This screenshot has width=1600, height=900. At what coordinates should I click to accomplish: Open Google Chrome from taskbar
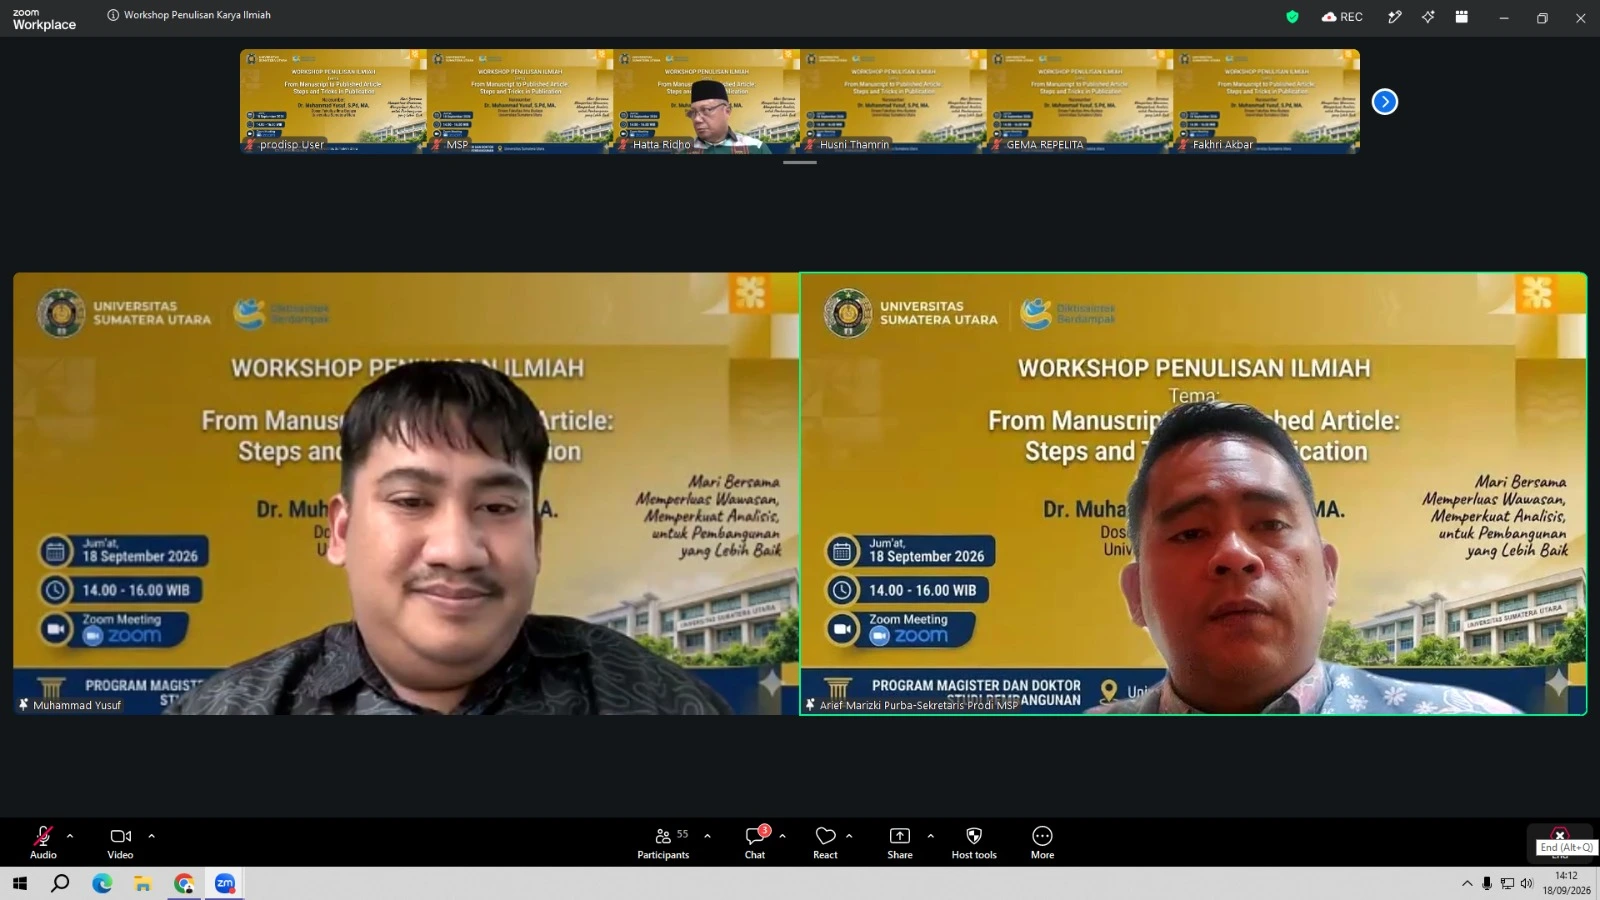pyautogui.click(x=184, y=883)
